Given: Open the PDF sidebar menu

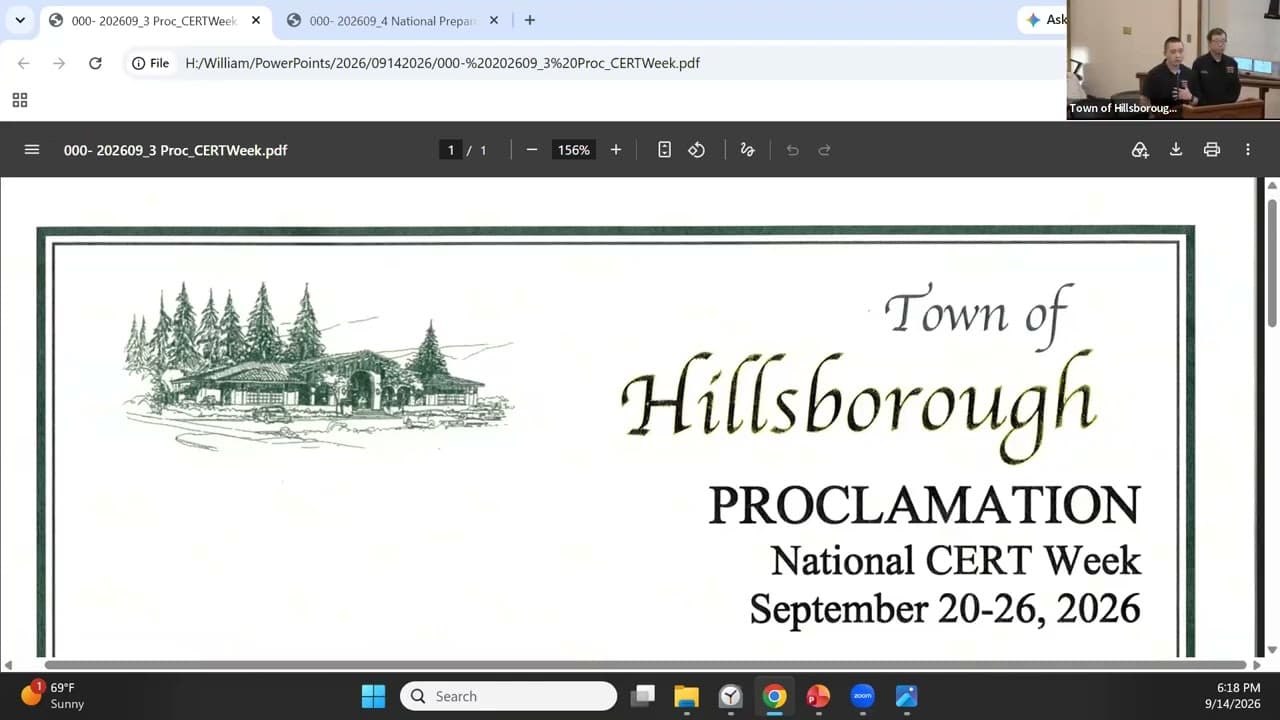Looking at the screenshot, I should click(x=32, y=150).
